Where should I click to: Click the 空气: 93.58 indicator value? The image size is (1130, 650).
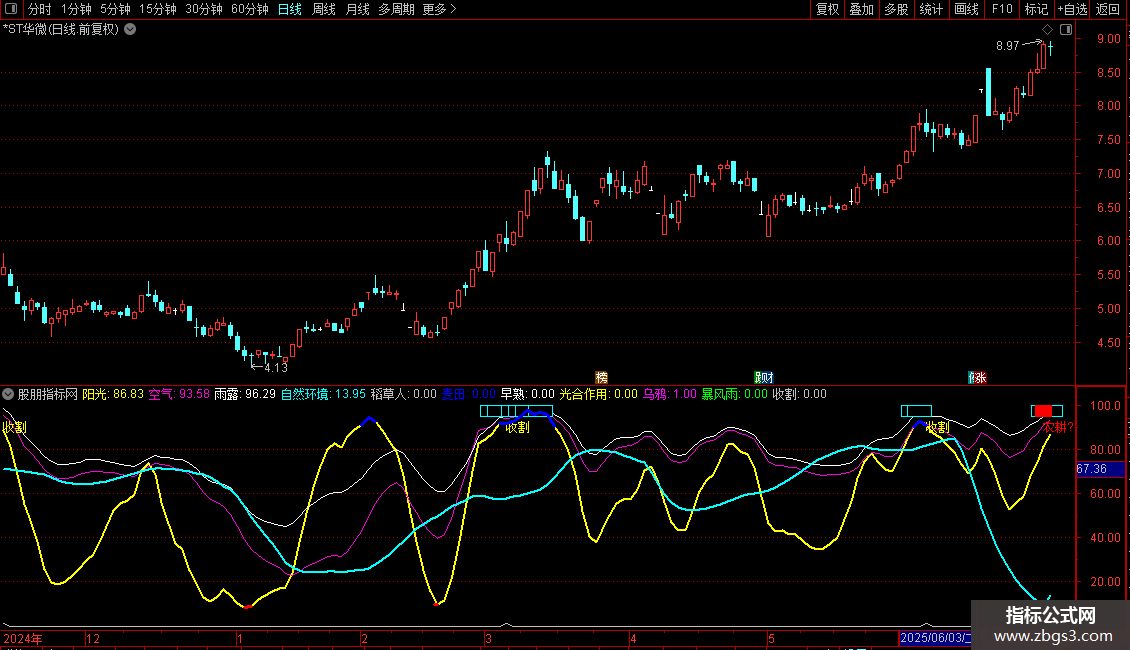click(179, 394)
